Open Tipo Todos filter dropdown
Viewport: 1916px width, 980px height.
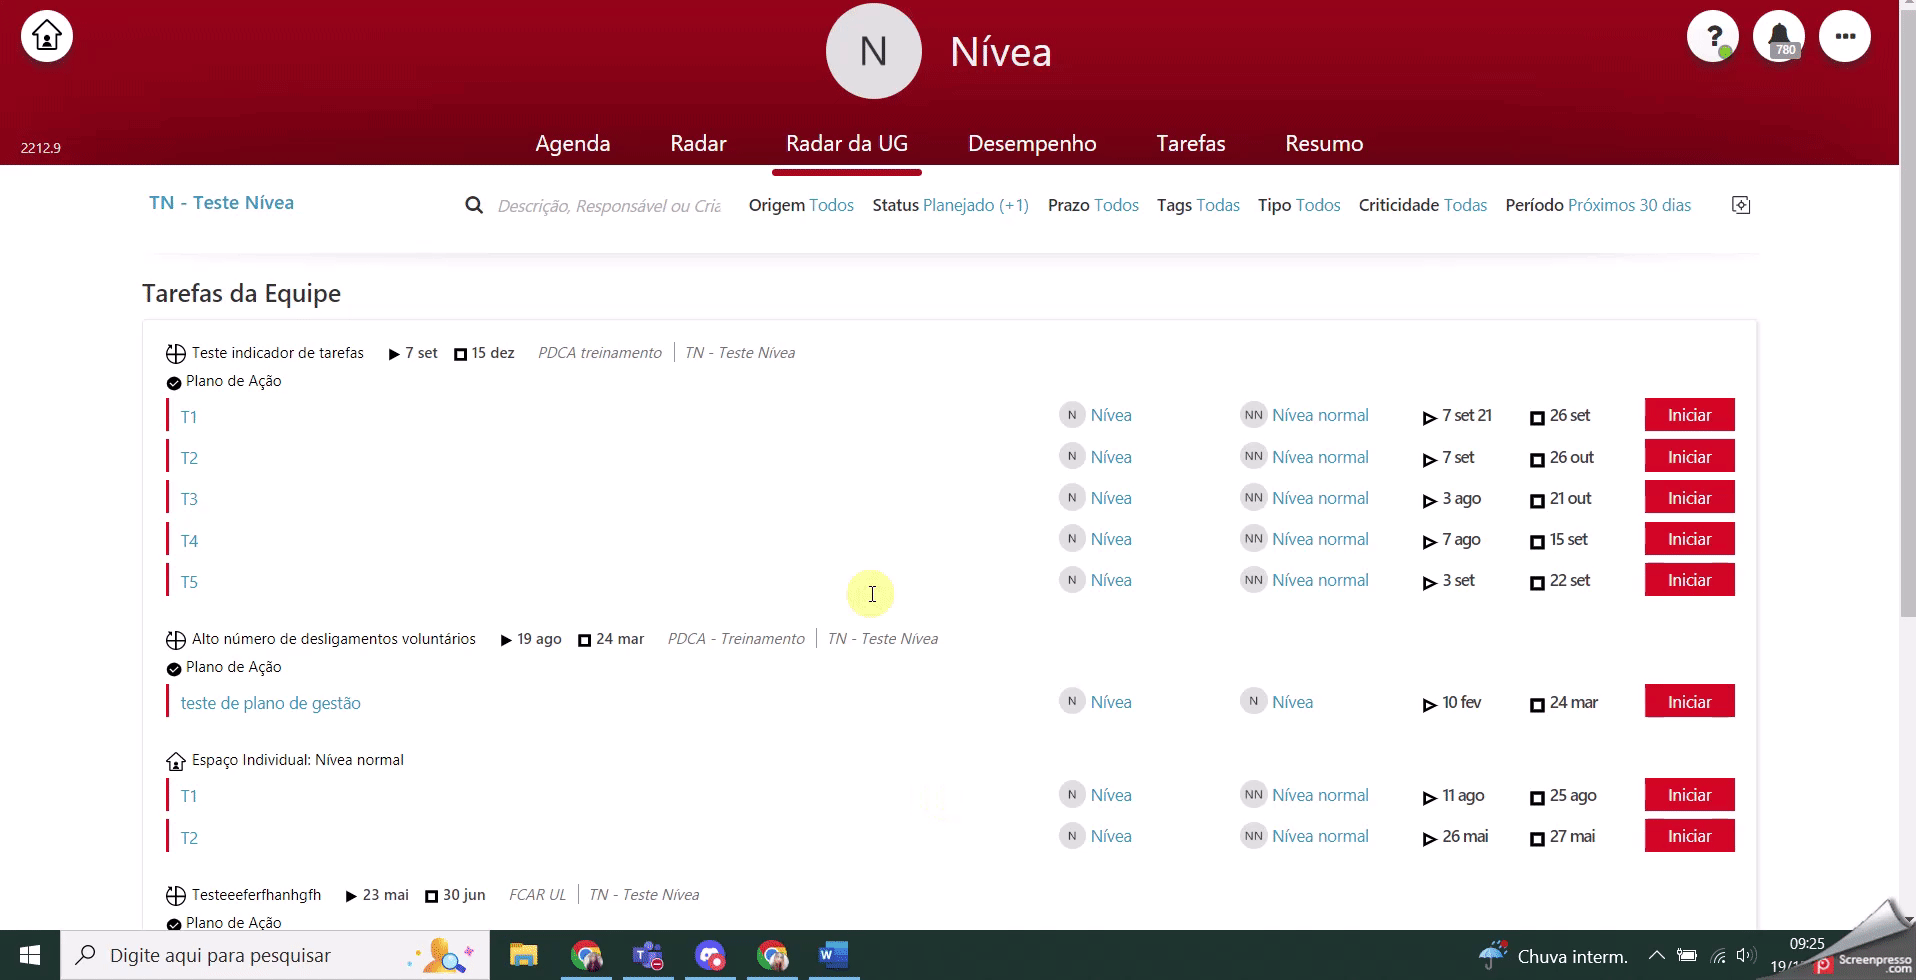pyautogui.click(x=1299, y=205)
